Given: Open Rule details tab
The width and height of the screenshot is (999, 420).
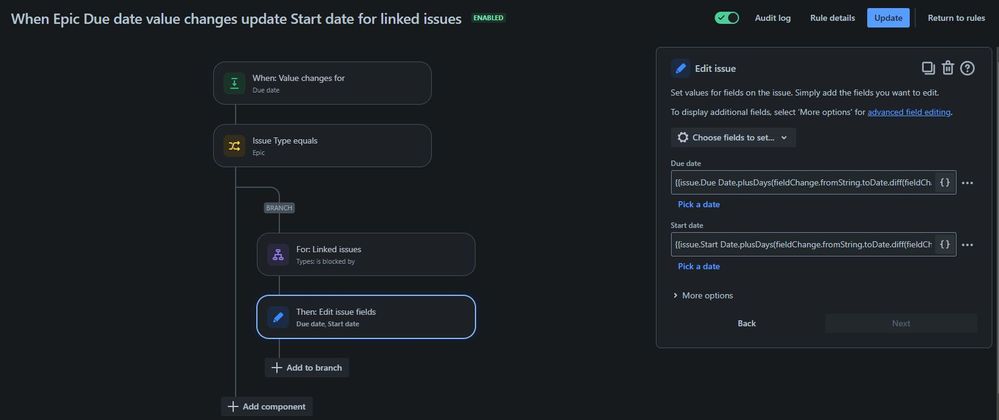Looking at the screenshot, I should pyautogui.click(x=832, y=18).
